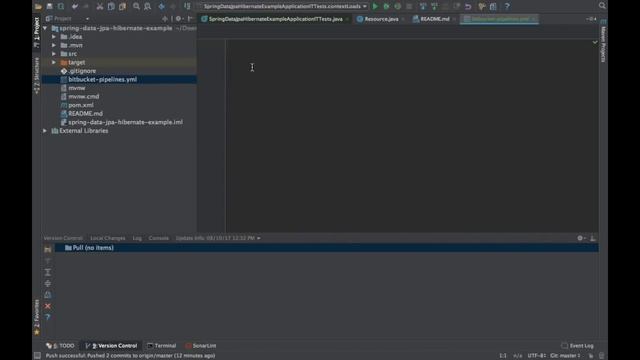The width and height of the screenshot is (640, 360).
Task: Click the Copy icon in toolbar
Action: (111, 6)
